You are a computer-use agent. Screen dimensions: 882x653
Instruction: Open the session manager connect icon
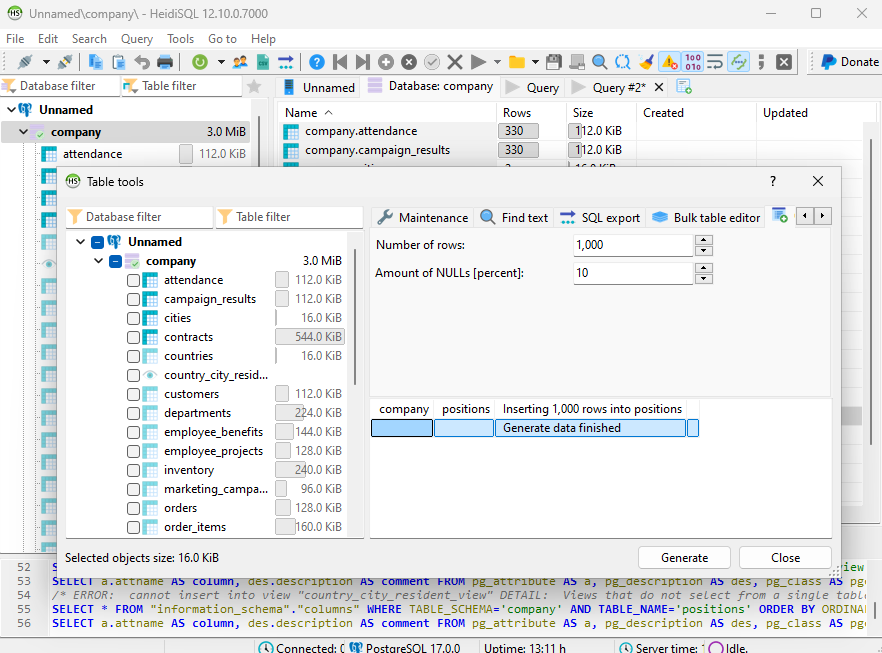click(25, 62)
